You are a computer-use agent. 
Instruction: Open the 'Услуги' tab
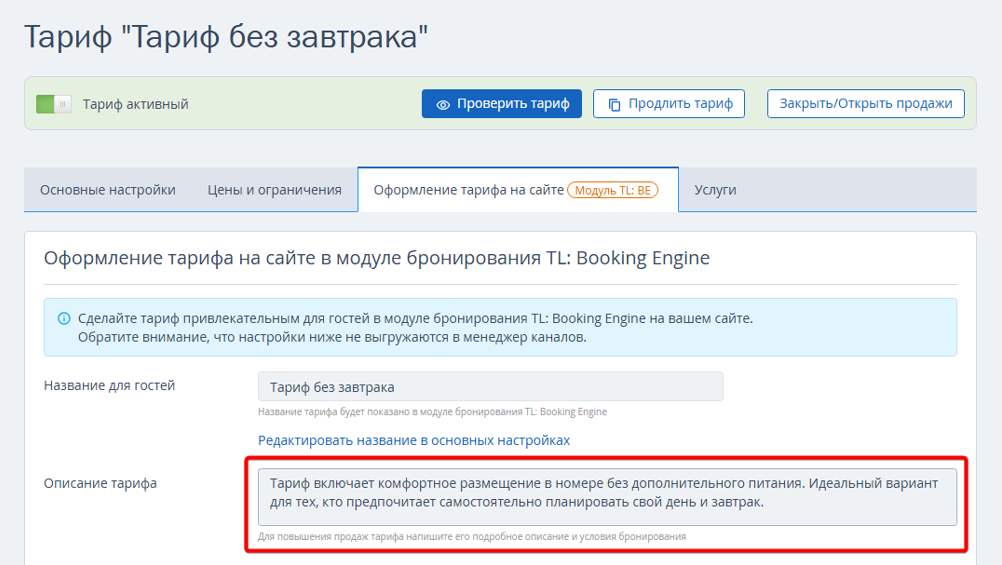click(x=715, y=190)
